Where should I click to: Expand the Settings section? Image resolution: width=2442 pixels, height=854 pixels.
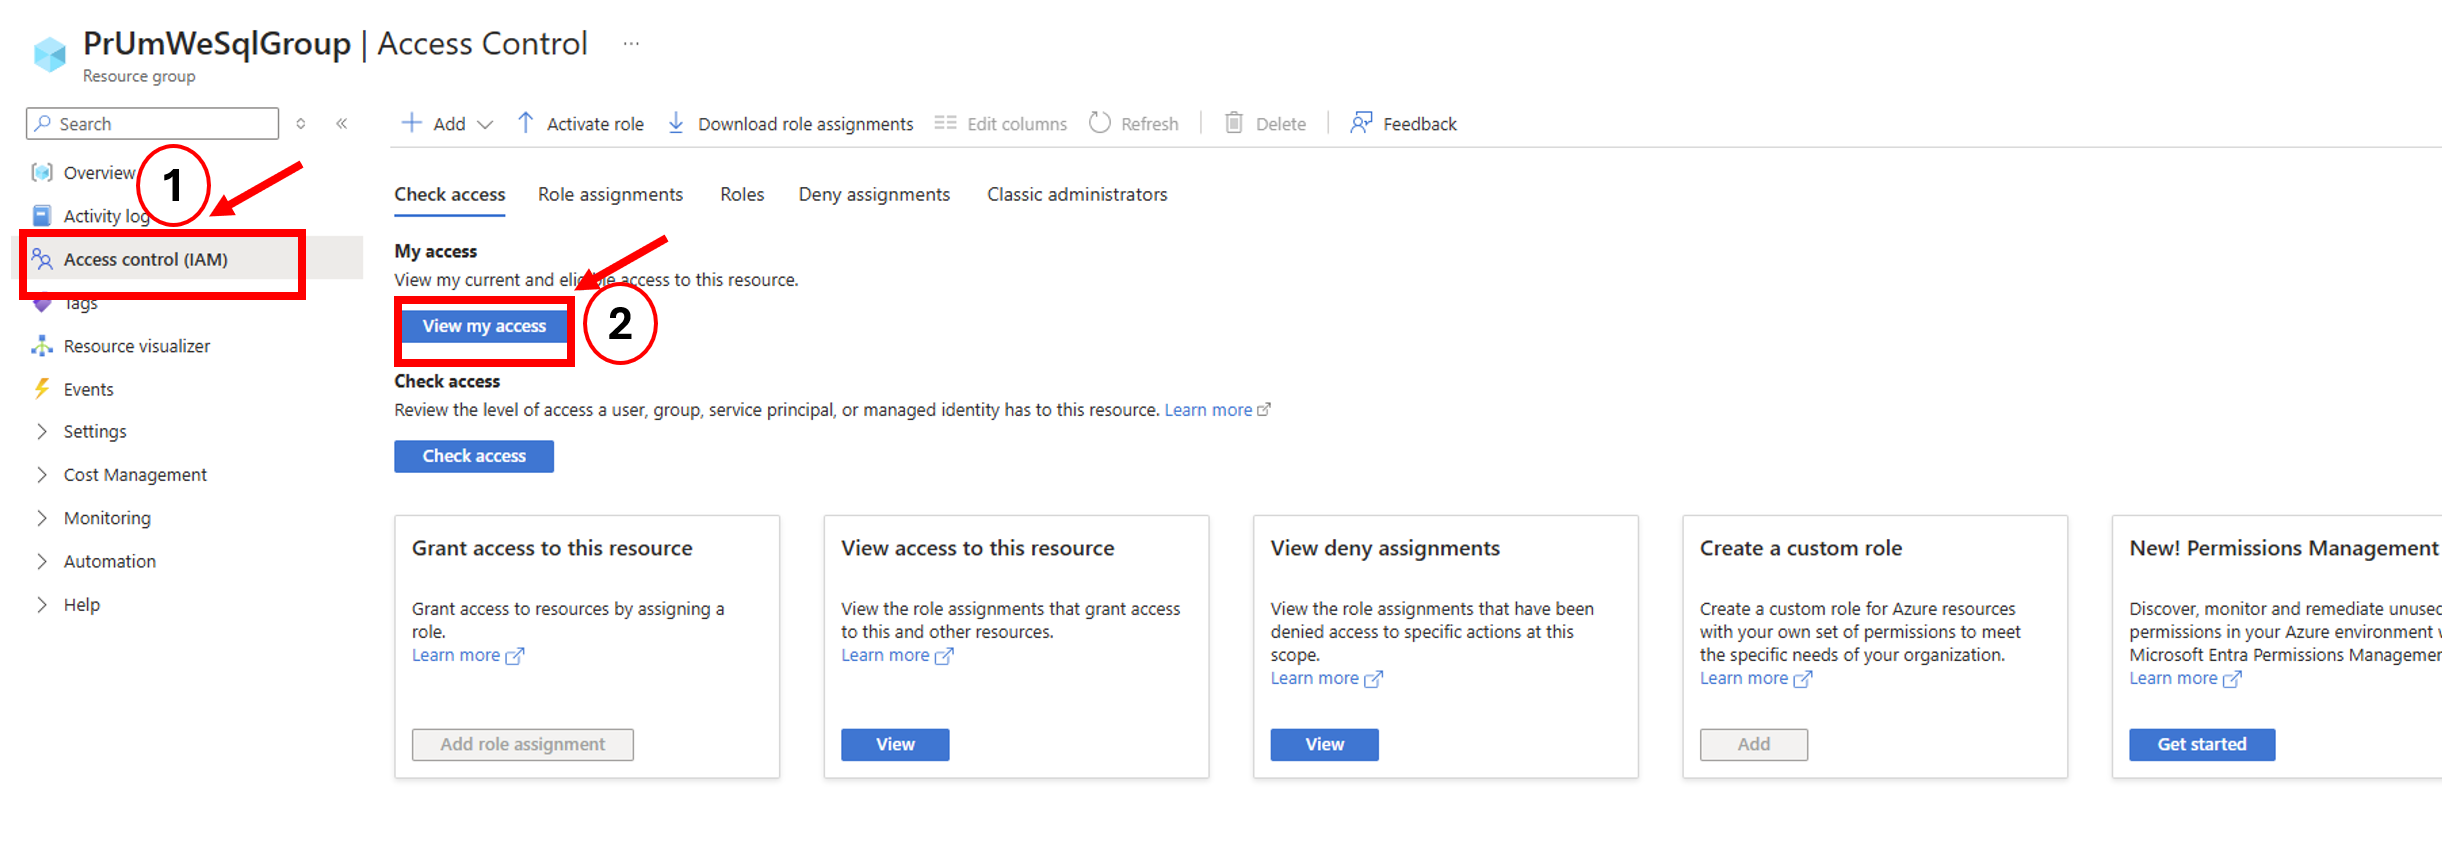point(95,431)
